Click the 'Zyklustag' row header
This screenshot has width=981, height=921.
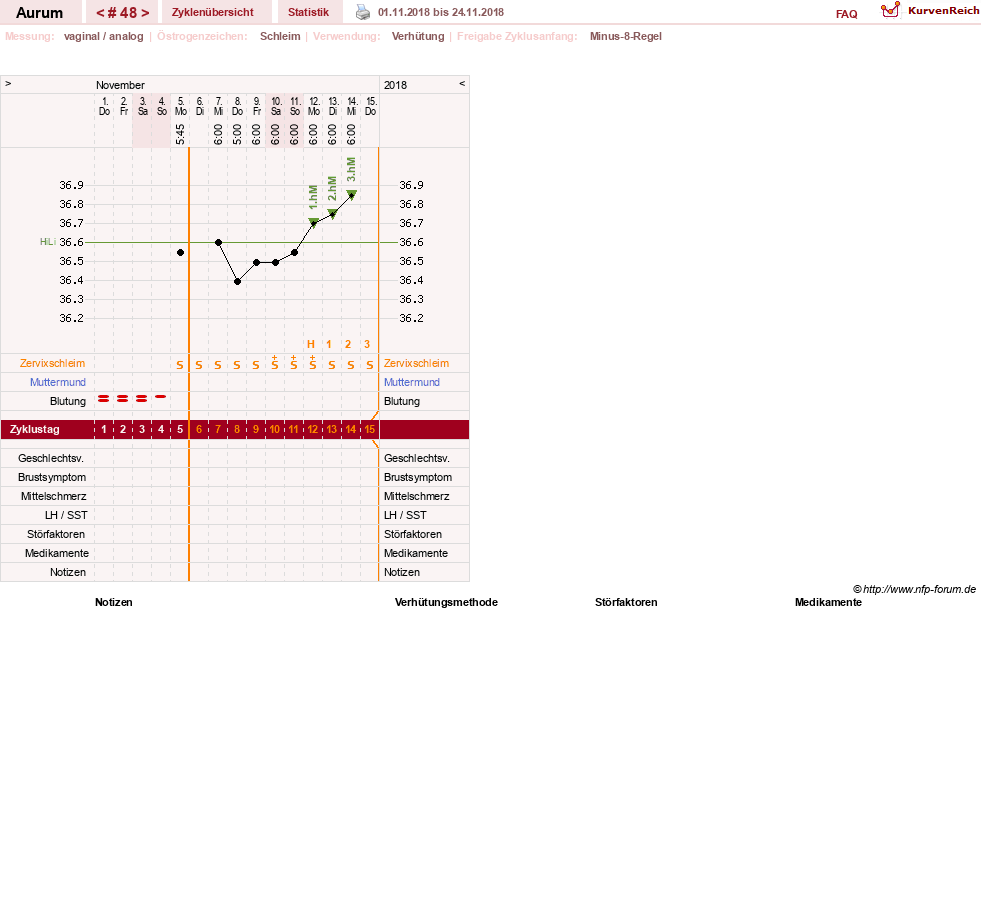(x=34, y=429)
